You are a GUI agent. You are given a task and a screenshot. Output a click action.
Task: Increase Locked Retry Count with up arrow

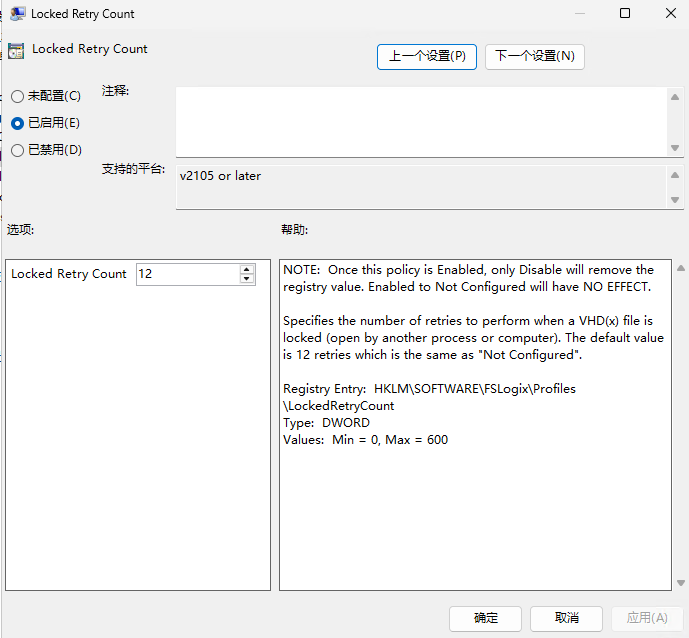[247, 269]
